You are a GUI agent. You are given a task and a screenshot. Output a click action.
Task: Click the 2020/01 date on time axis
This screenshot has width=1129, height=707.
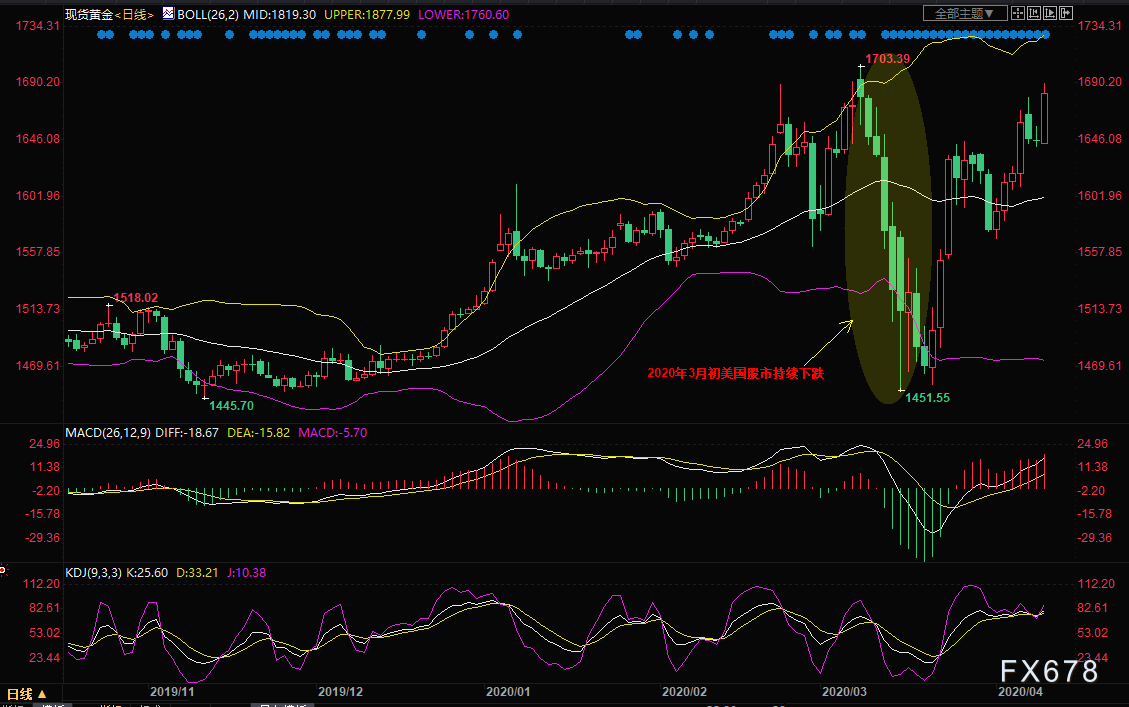[x=508, y=692]
